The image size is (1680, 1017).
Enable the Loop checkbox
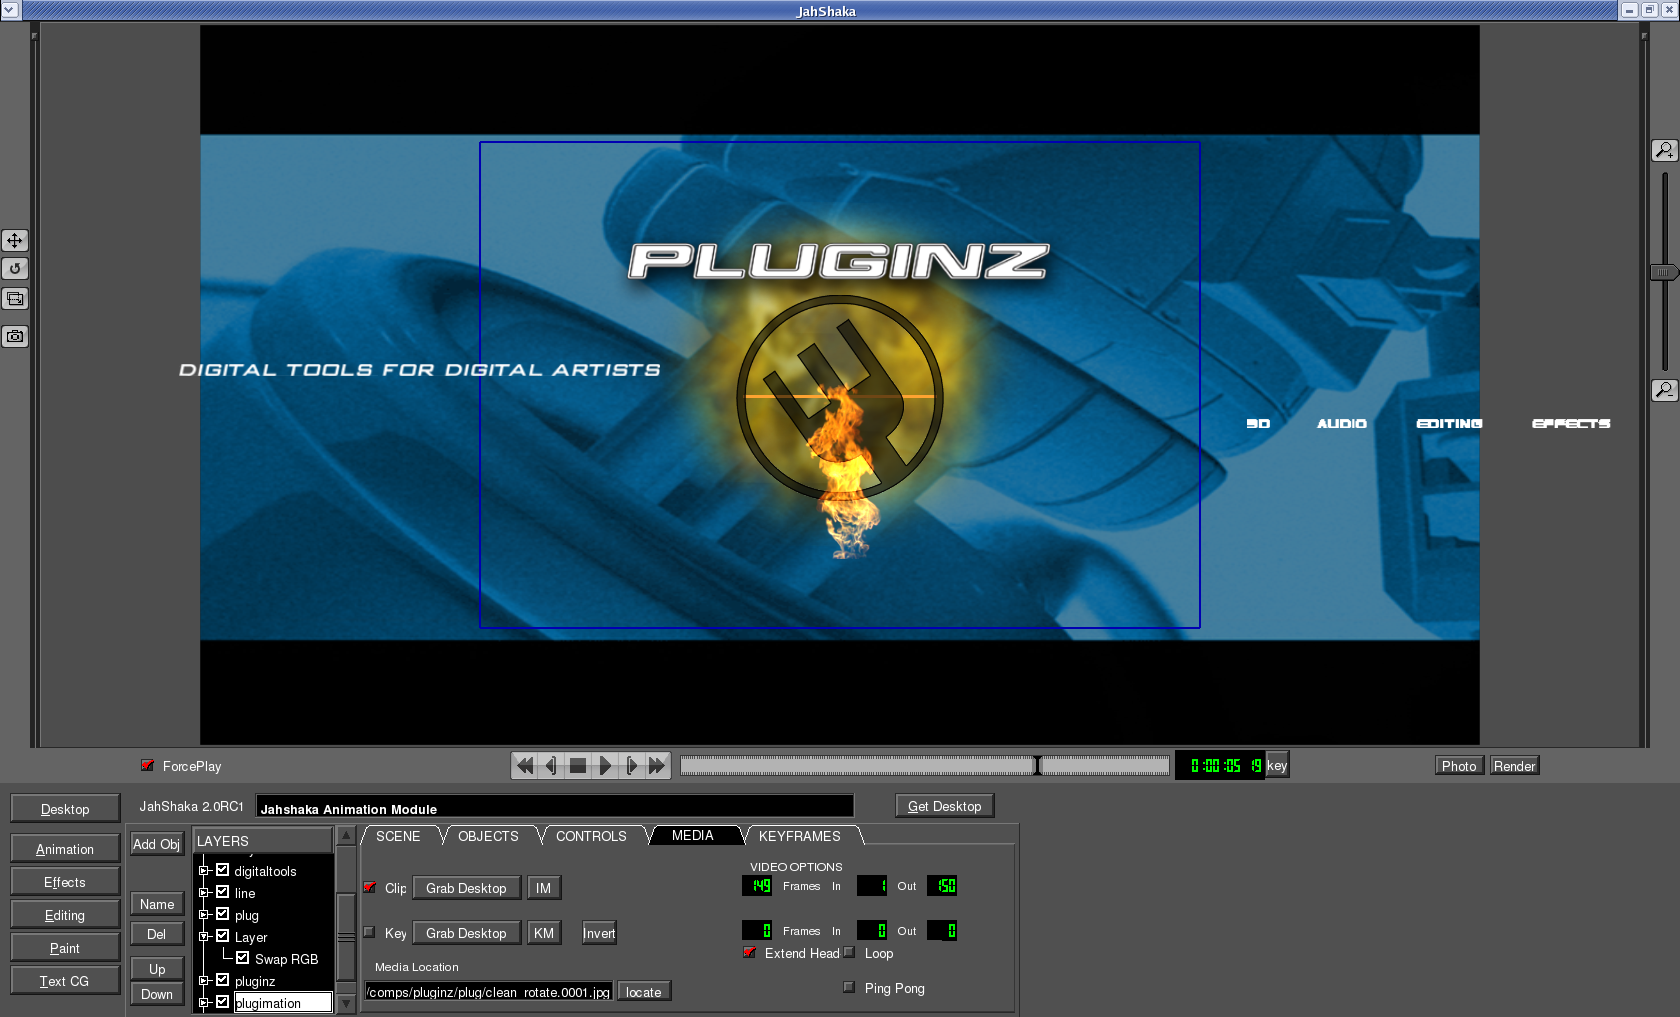[x=849, y=952]
